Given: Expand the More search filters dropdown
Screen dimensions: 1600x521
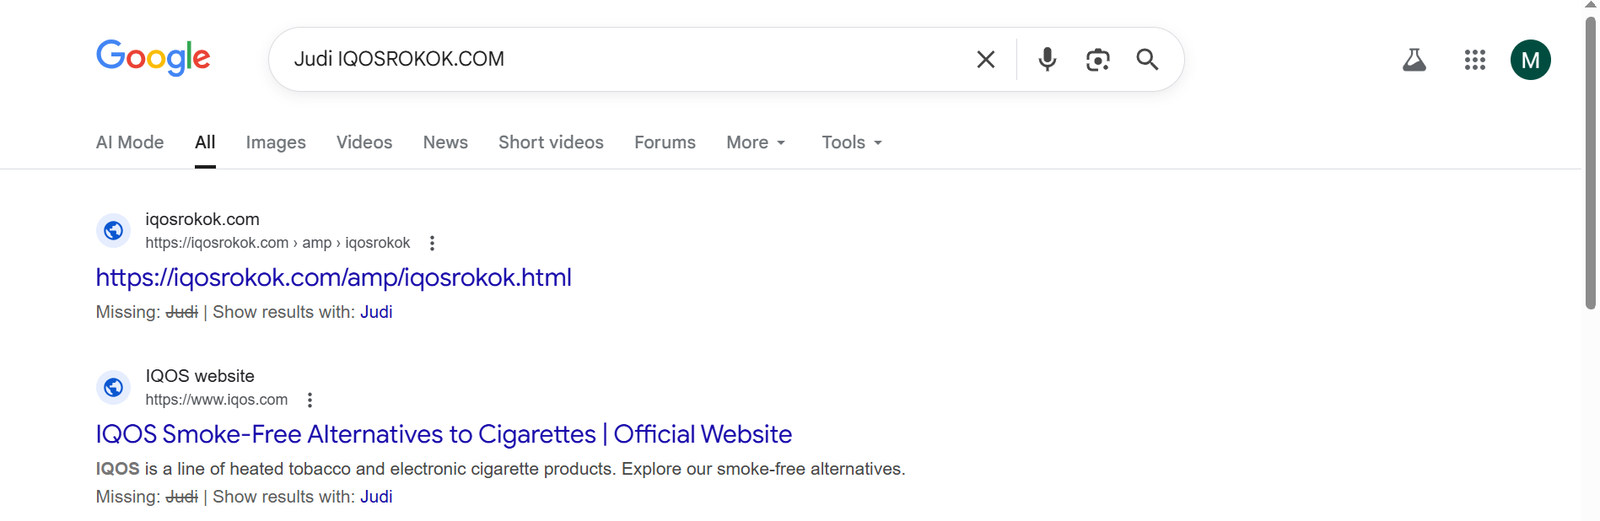Looking at the screenshot, I should coord(756,142).
